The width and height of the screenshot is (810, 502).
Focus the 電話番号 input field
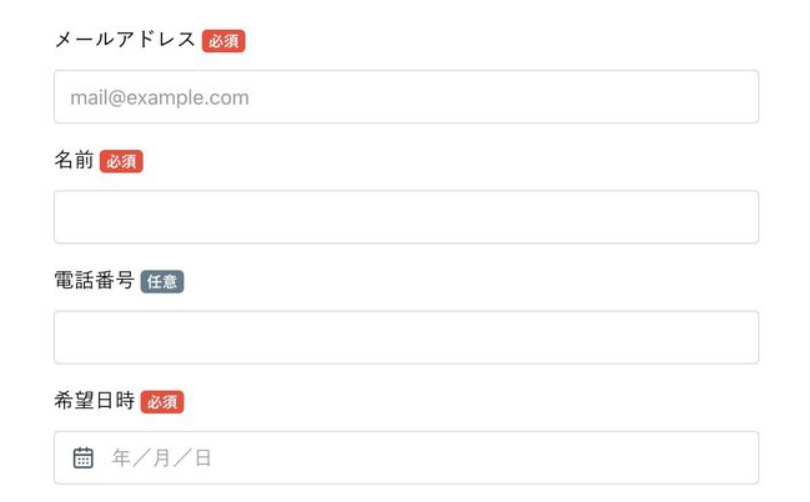click(x=406, y=337)
